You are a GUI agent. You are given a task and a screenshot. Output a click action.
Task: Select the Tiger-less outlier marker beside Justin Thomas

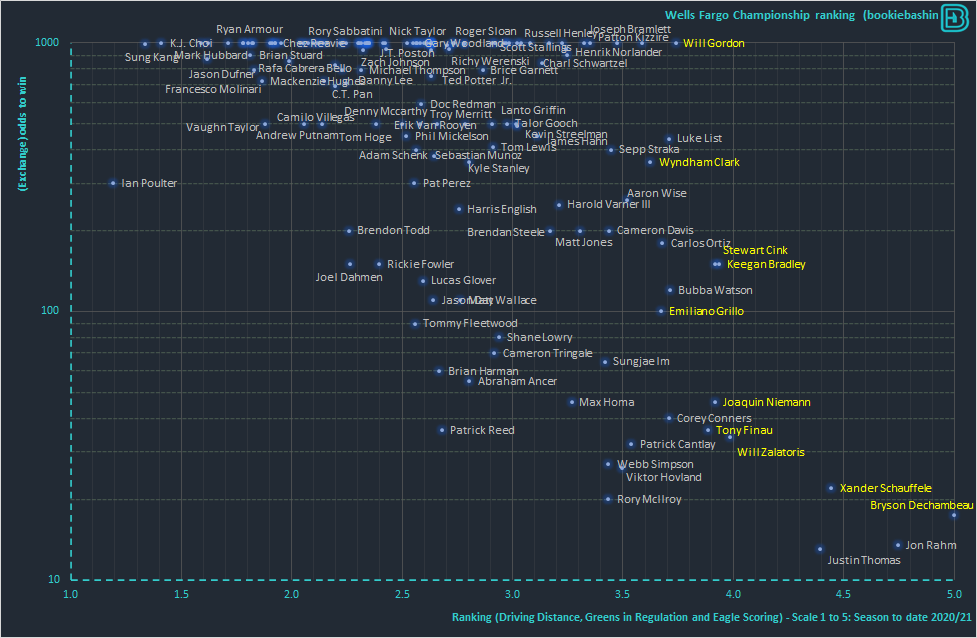click(820, 549)
